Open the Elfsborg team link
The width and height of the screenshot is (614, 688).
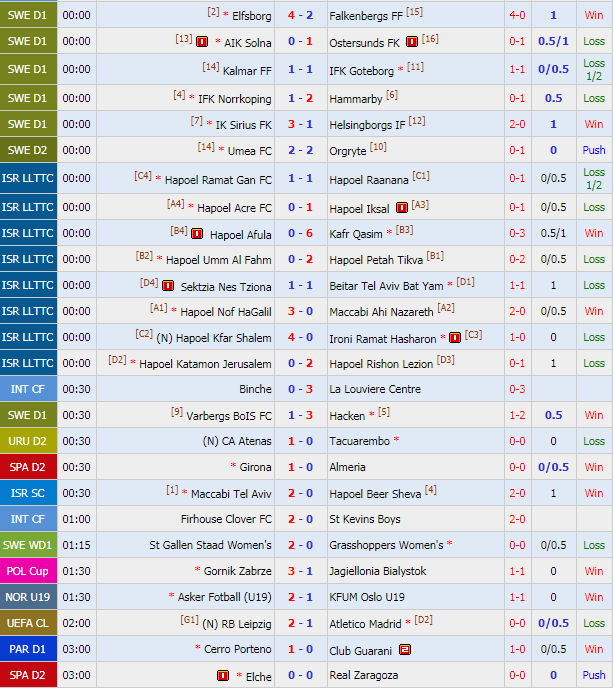[251, 15]
